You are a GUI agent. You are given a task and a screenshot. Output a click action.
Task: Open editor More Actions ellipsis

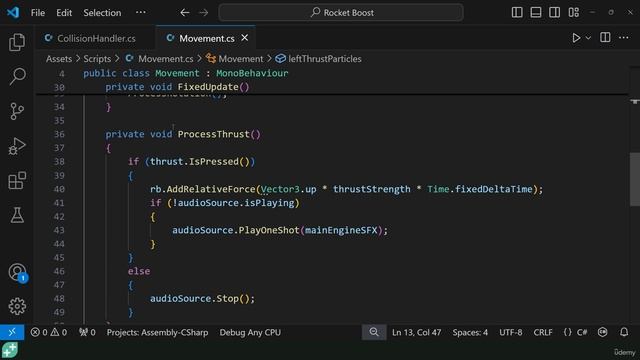tap(624, 38)
